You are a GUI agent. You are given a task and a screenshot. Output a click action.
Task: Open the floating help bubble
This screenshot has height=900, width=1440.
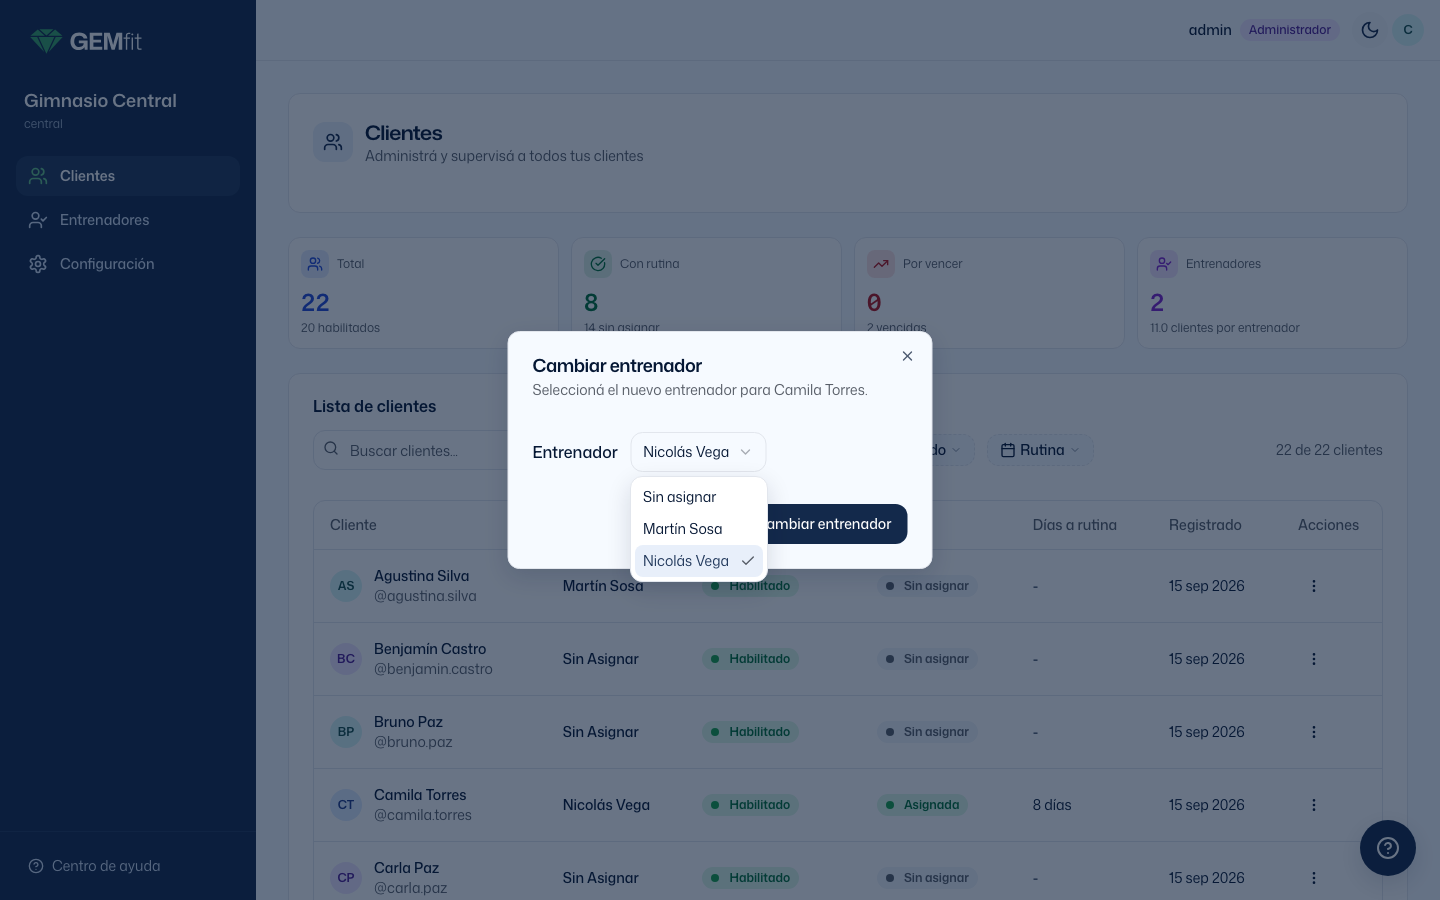click(1388, 848)
